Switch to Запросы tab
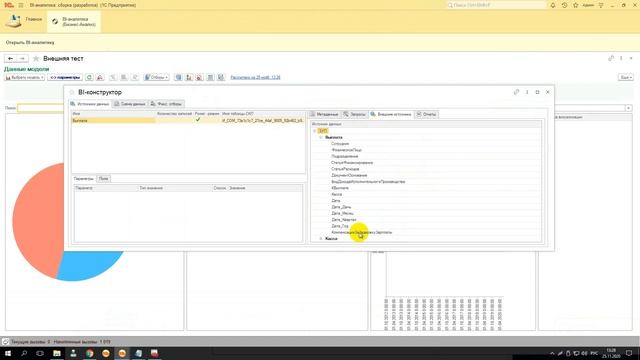 pyautogui.click(x=355, y=114)
